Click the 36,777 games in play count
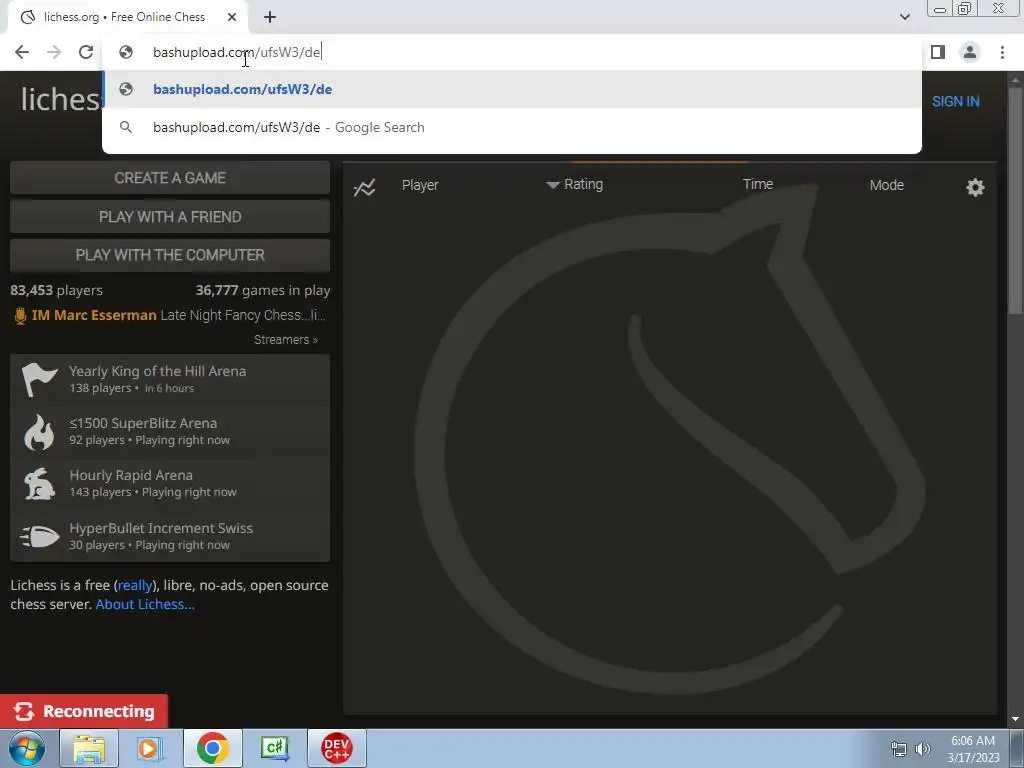1024x768 pixels. pyautogui.click(x=263, y=290)
